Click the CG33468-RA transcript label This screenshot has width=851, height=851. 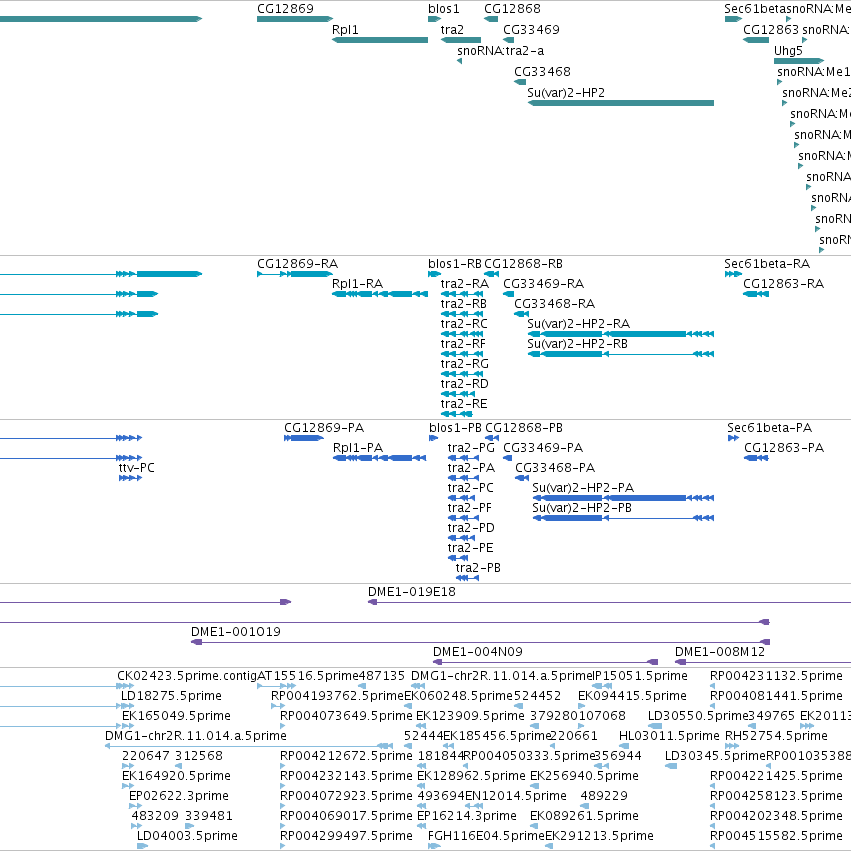(x=554, y=304)
